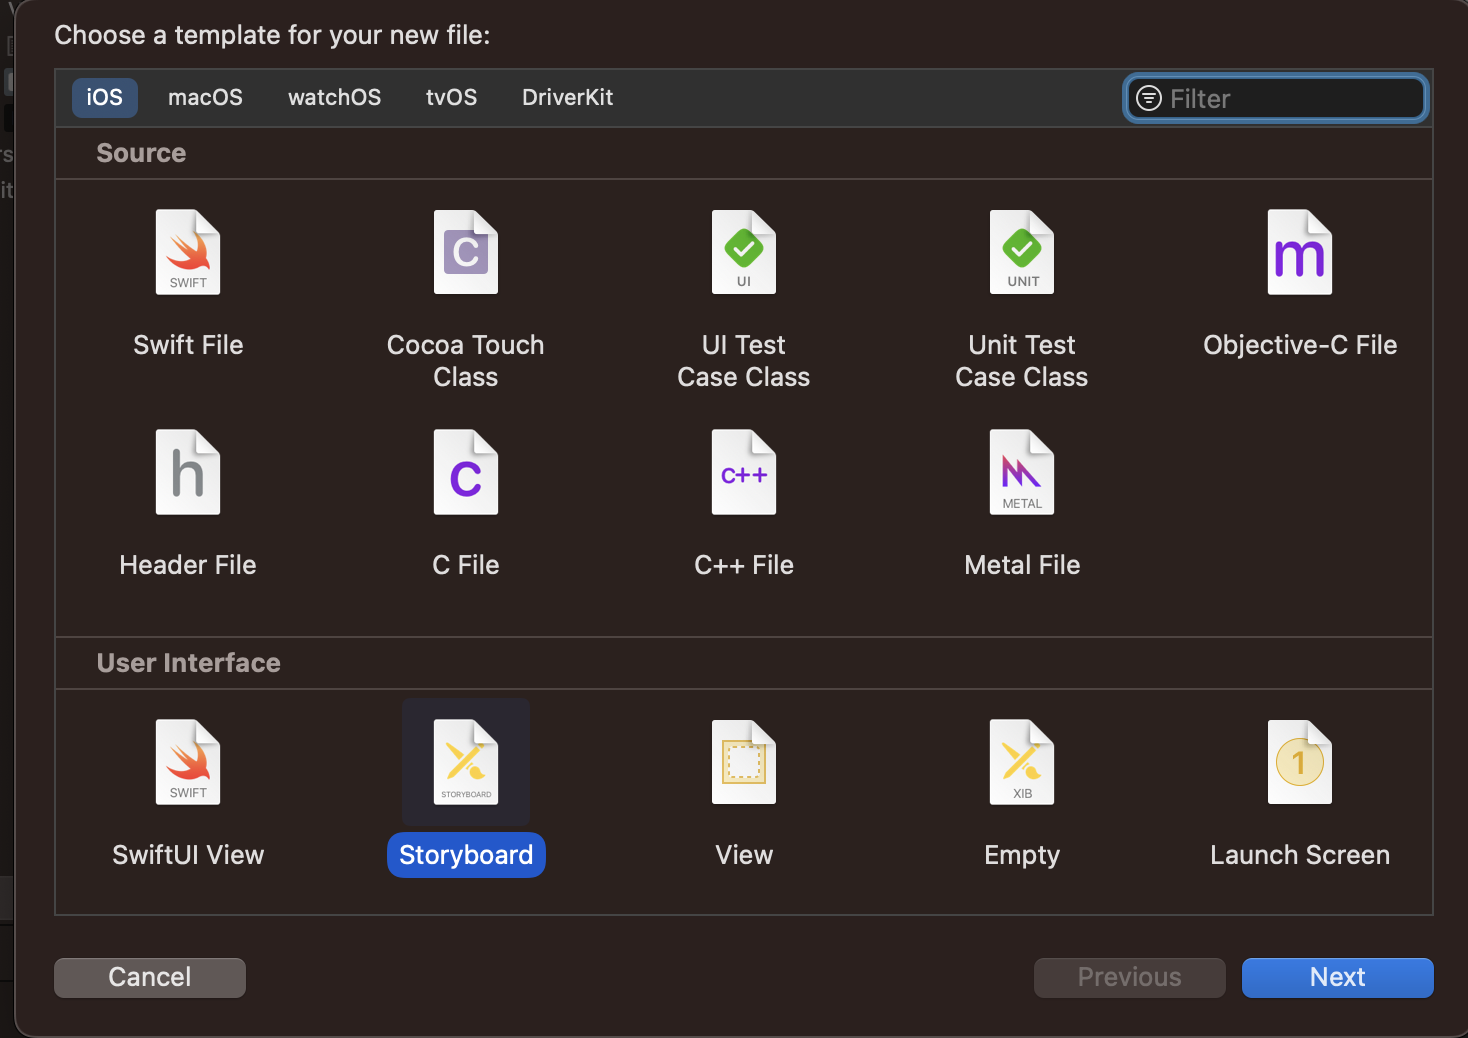Choose the C++ File template icon
Viewport: 1468px width, 1038px height.
click(x=744, y=472)
